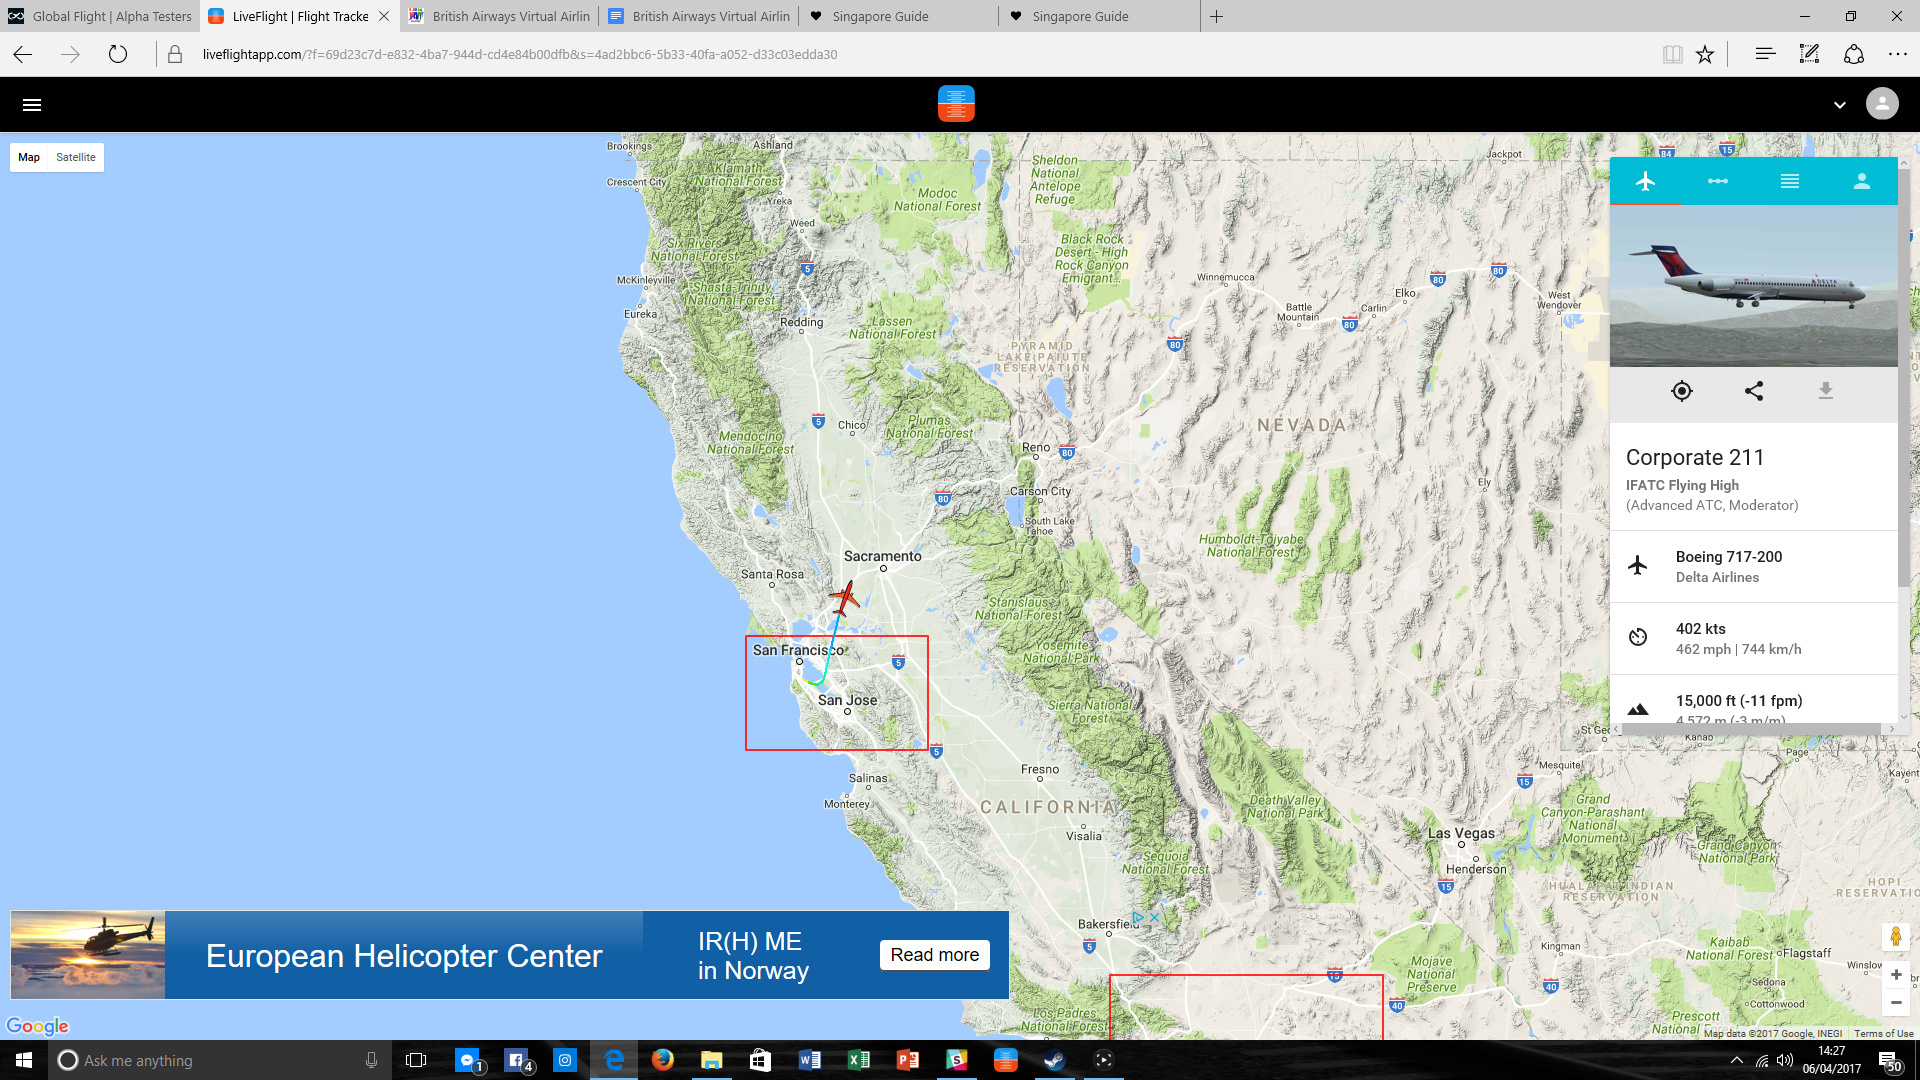Click the red airplane marker on map

click(845, 598)
